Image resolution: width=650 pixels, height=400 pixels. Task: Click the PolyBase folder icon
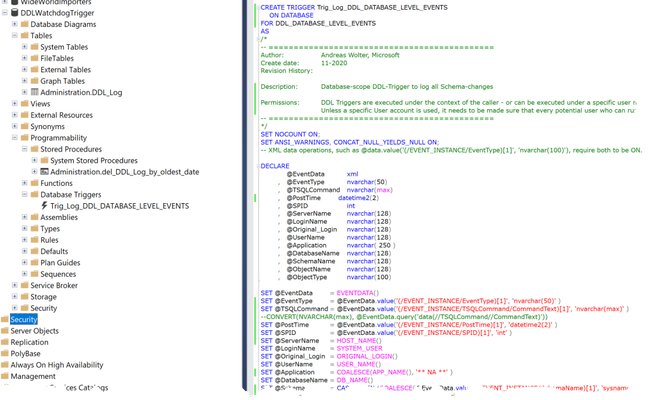(5, 353)
